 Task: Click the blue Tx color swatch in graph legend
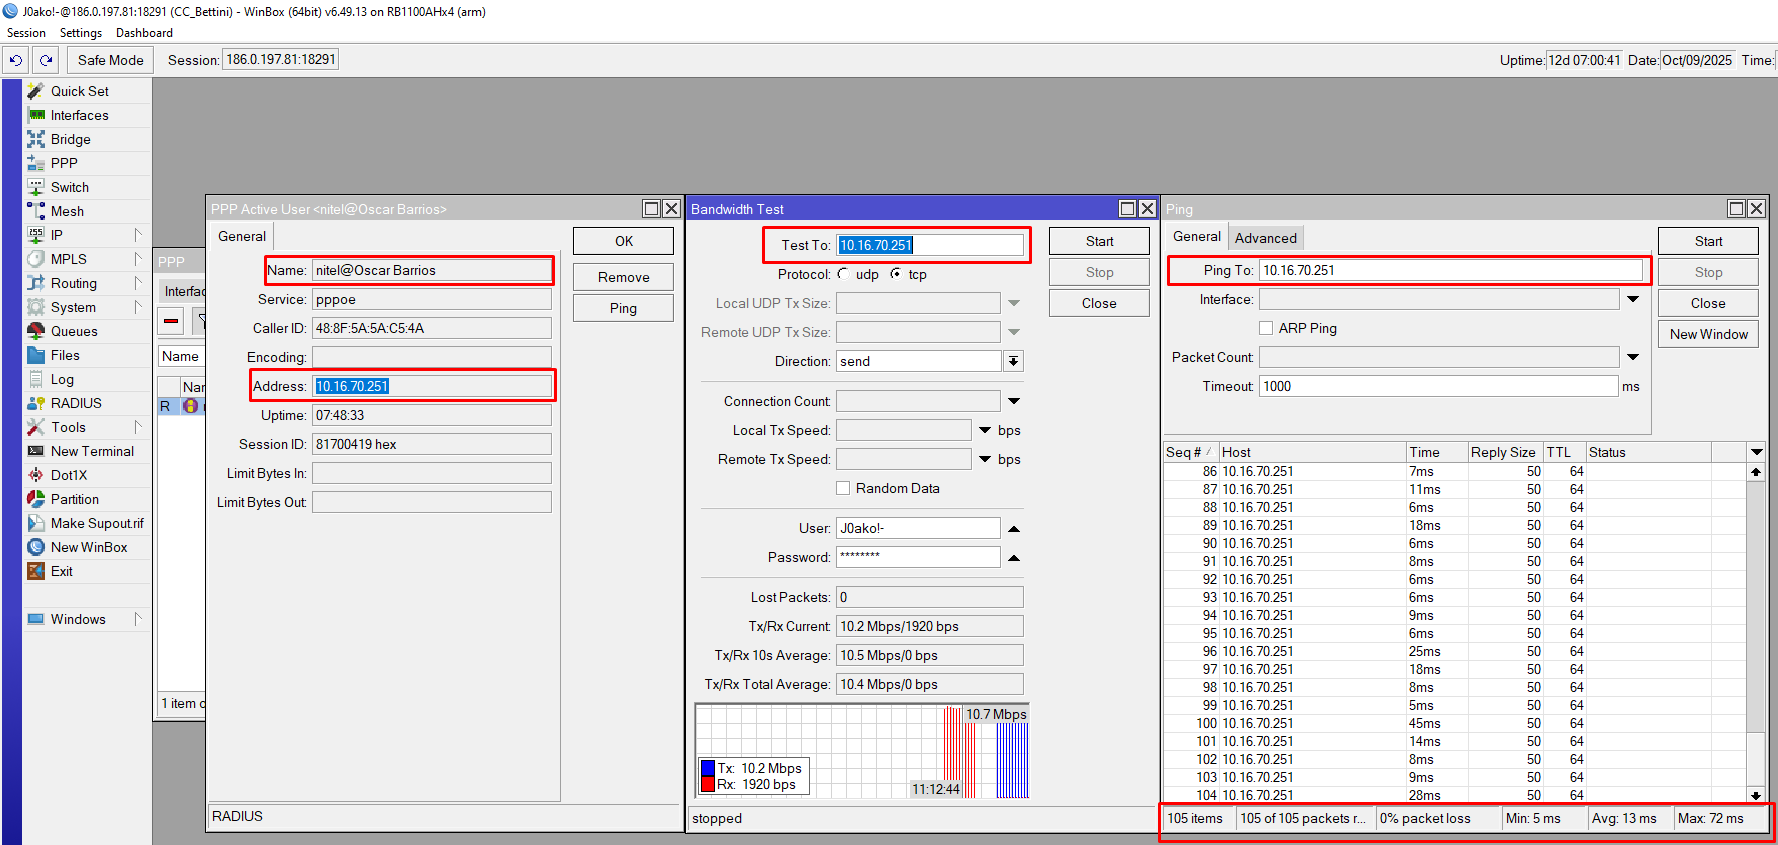[707, 768]
